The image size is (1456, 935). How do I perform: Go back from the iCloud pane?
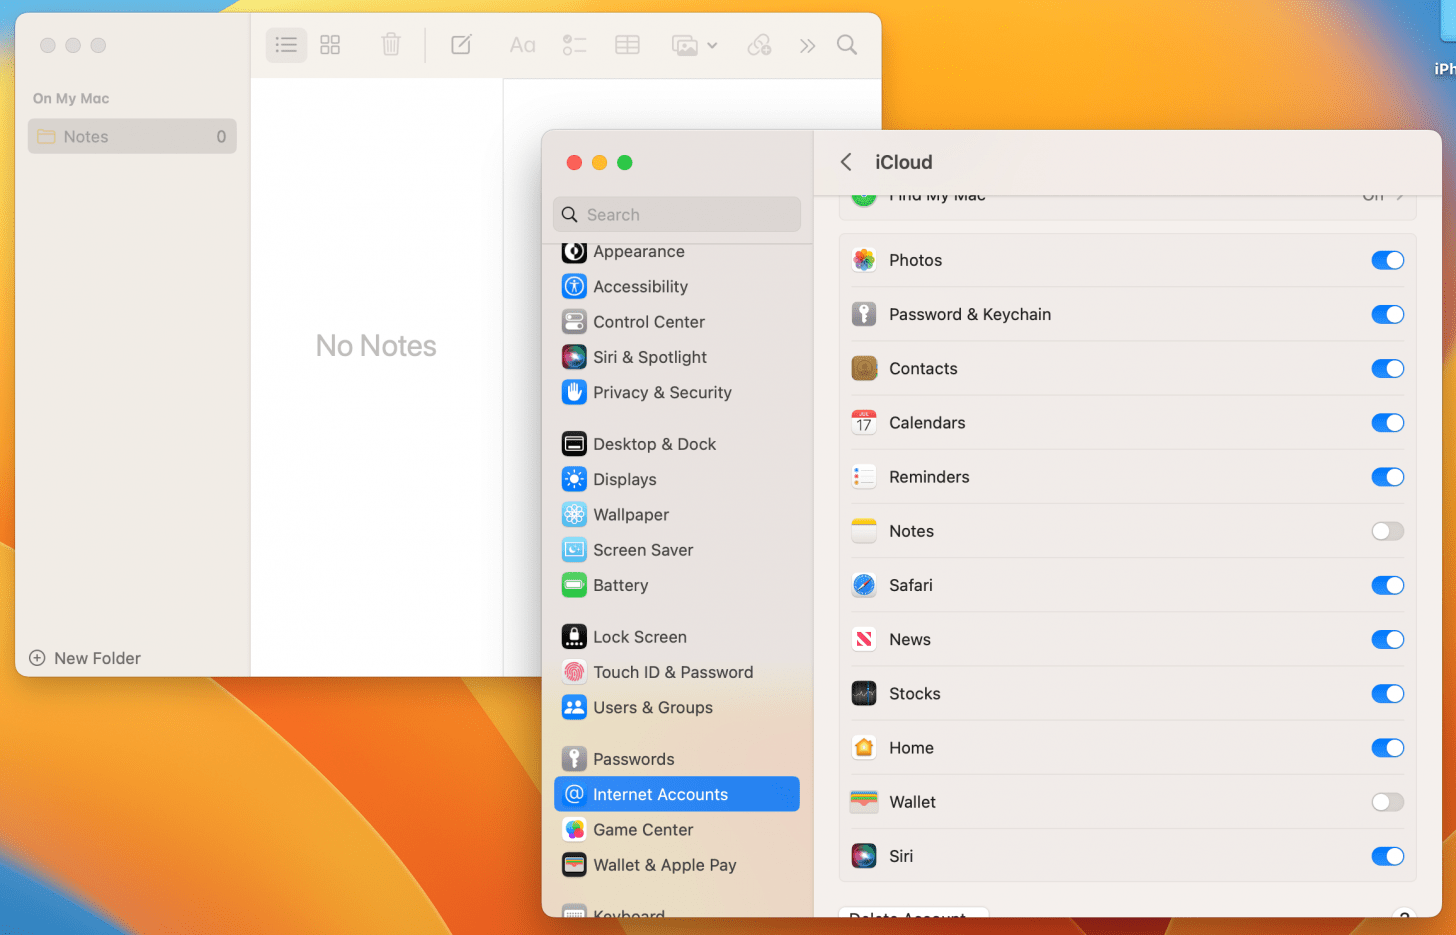point(846,162)
